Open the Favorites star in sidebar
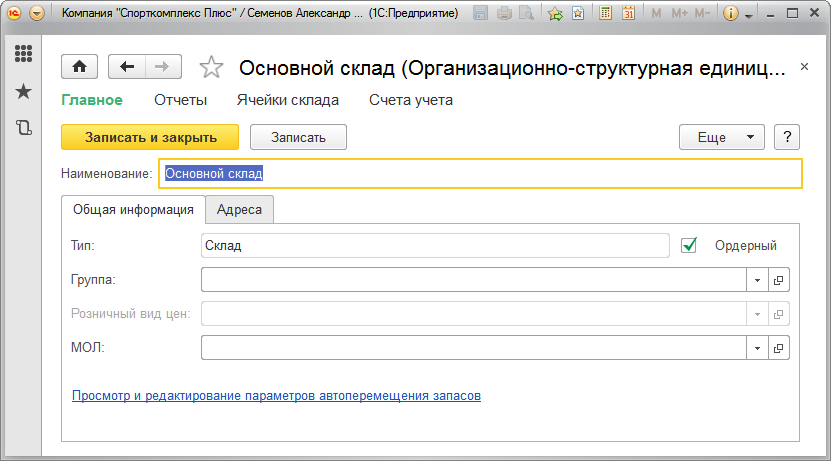Screen dimensions: 831x461 click(23, 91)
